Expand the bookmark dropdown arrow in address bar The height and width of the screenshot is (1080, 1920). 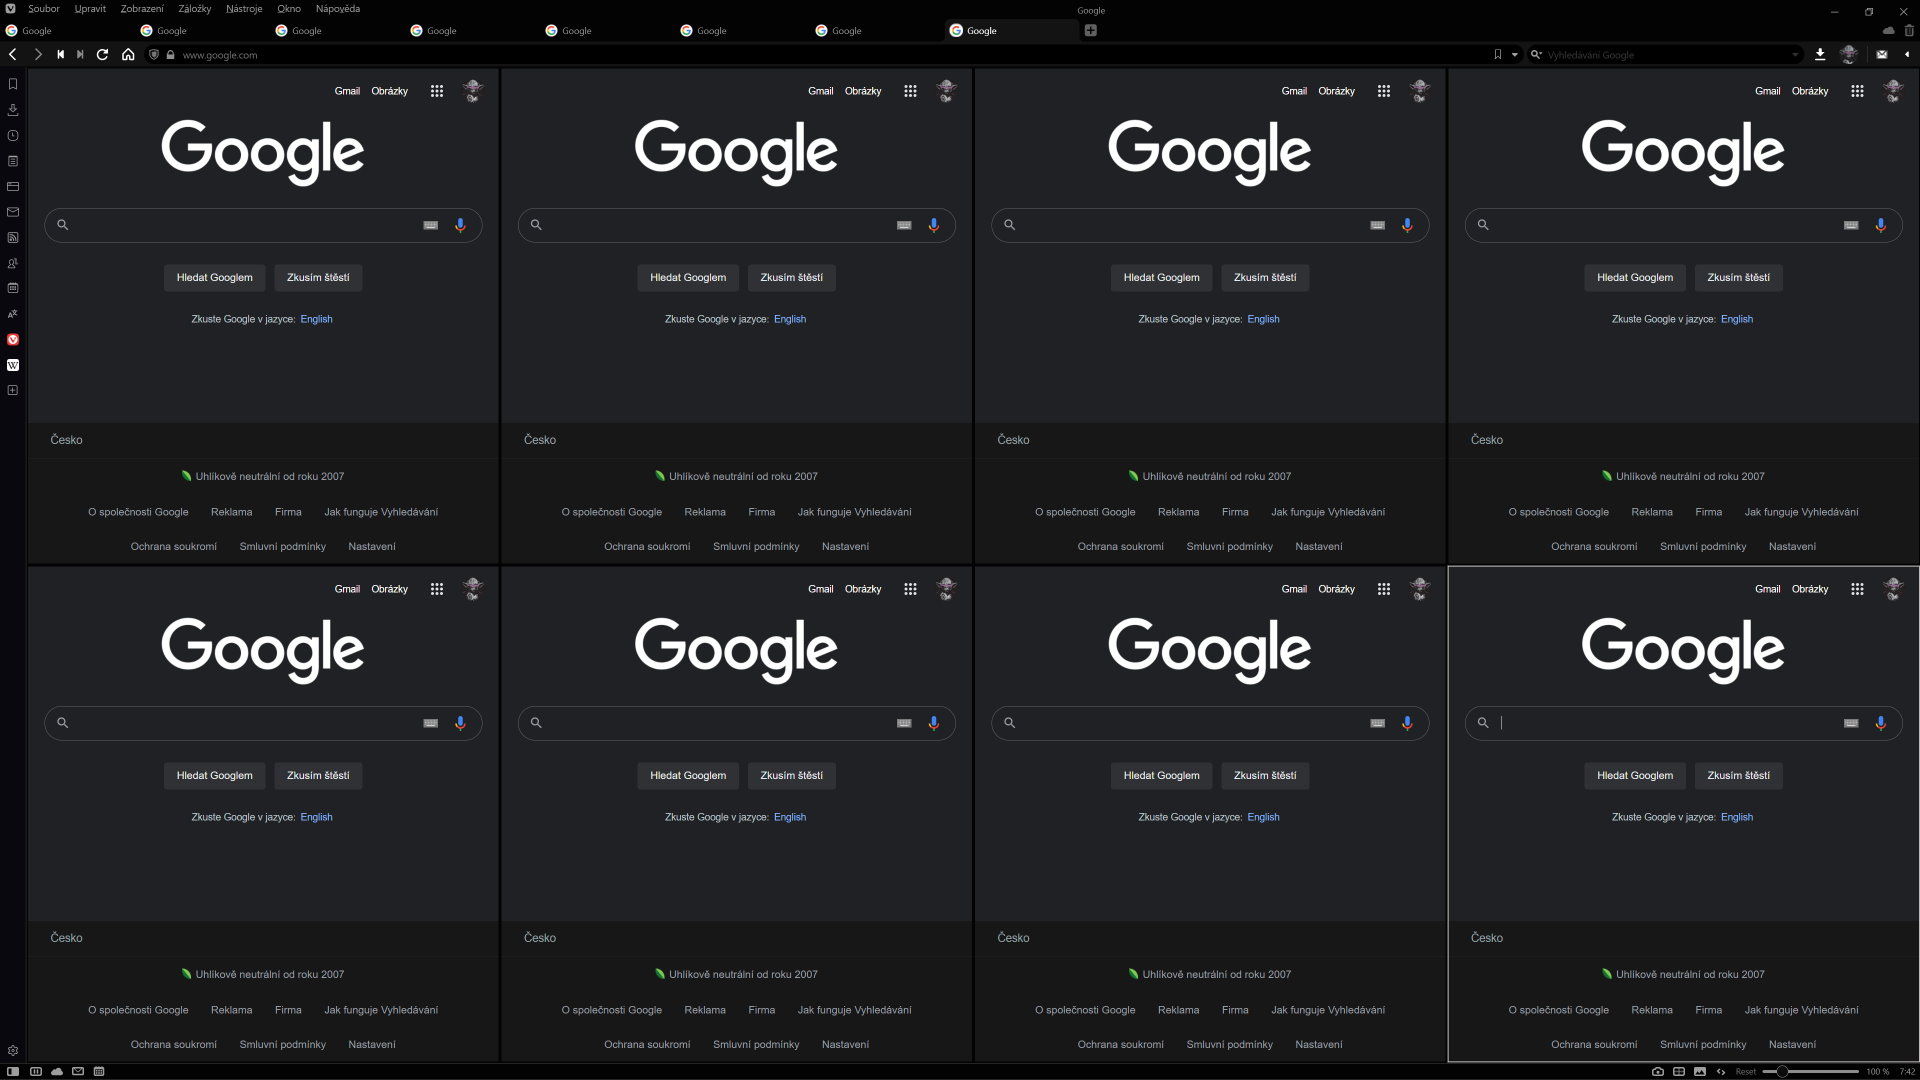(x=1514, y=55)
